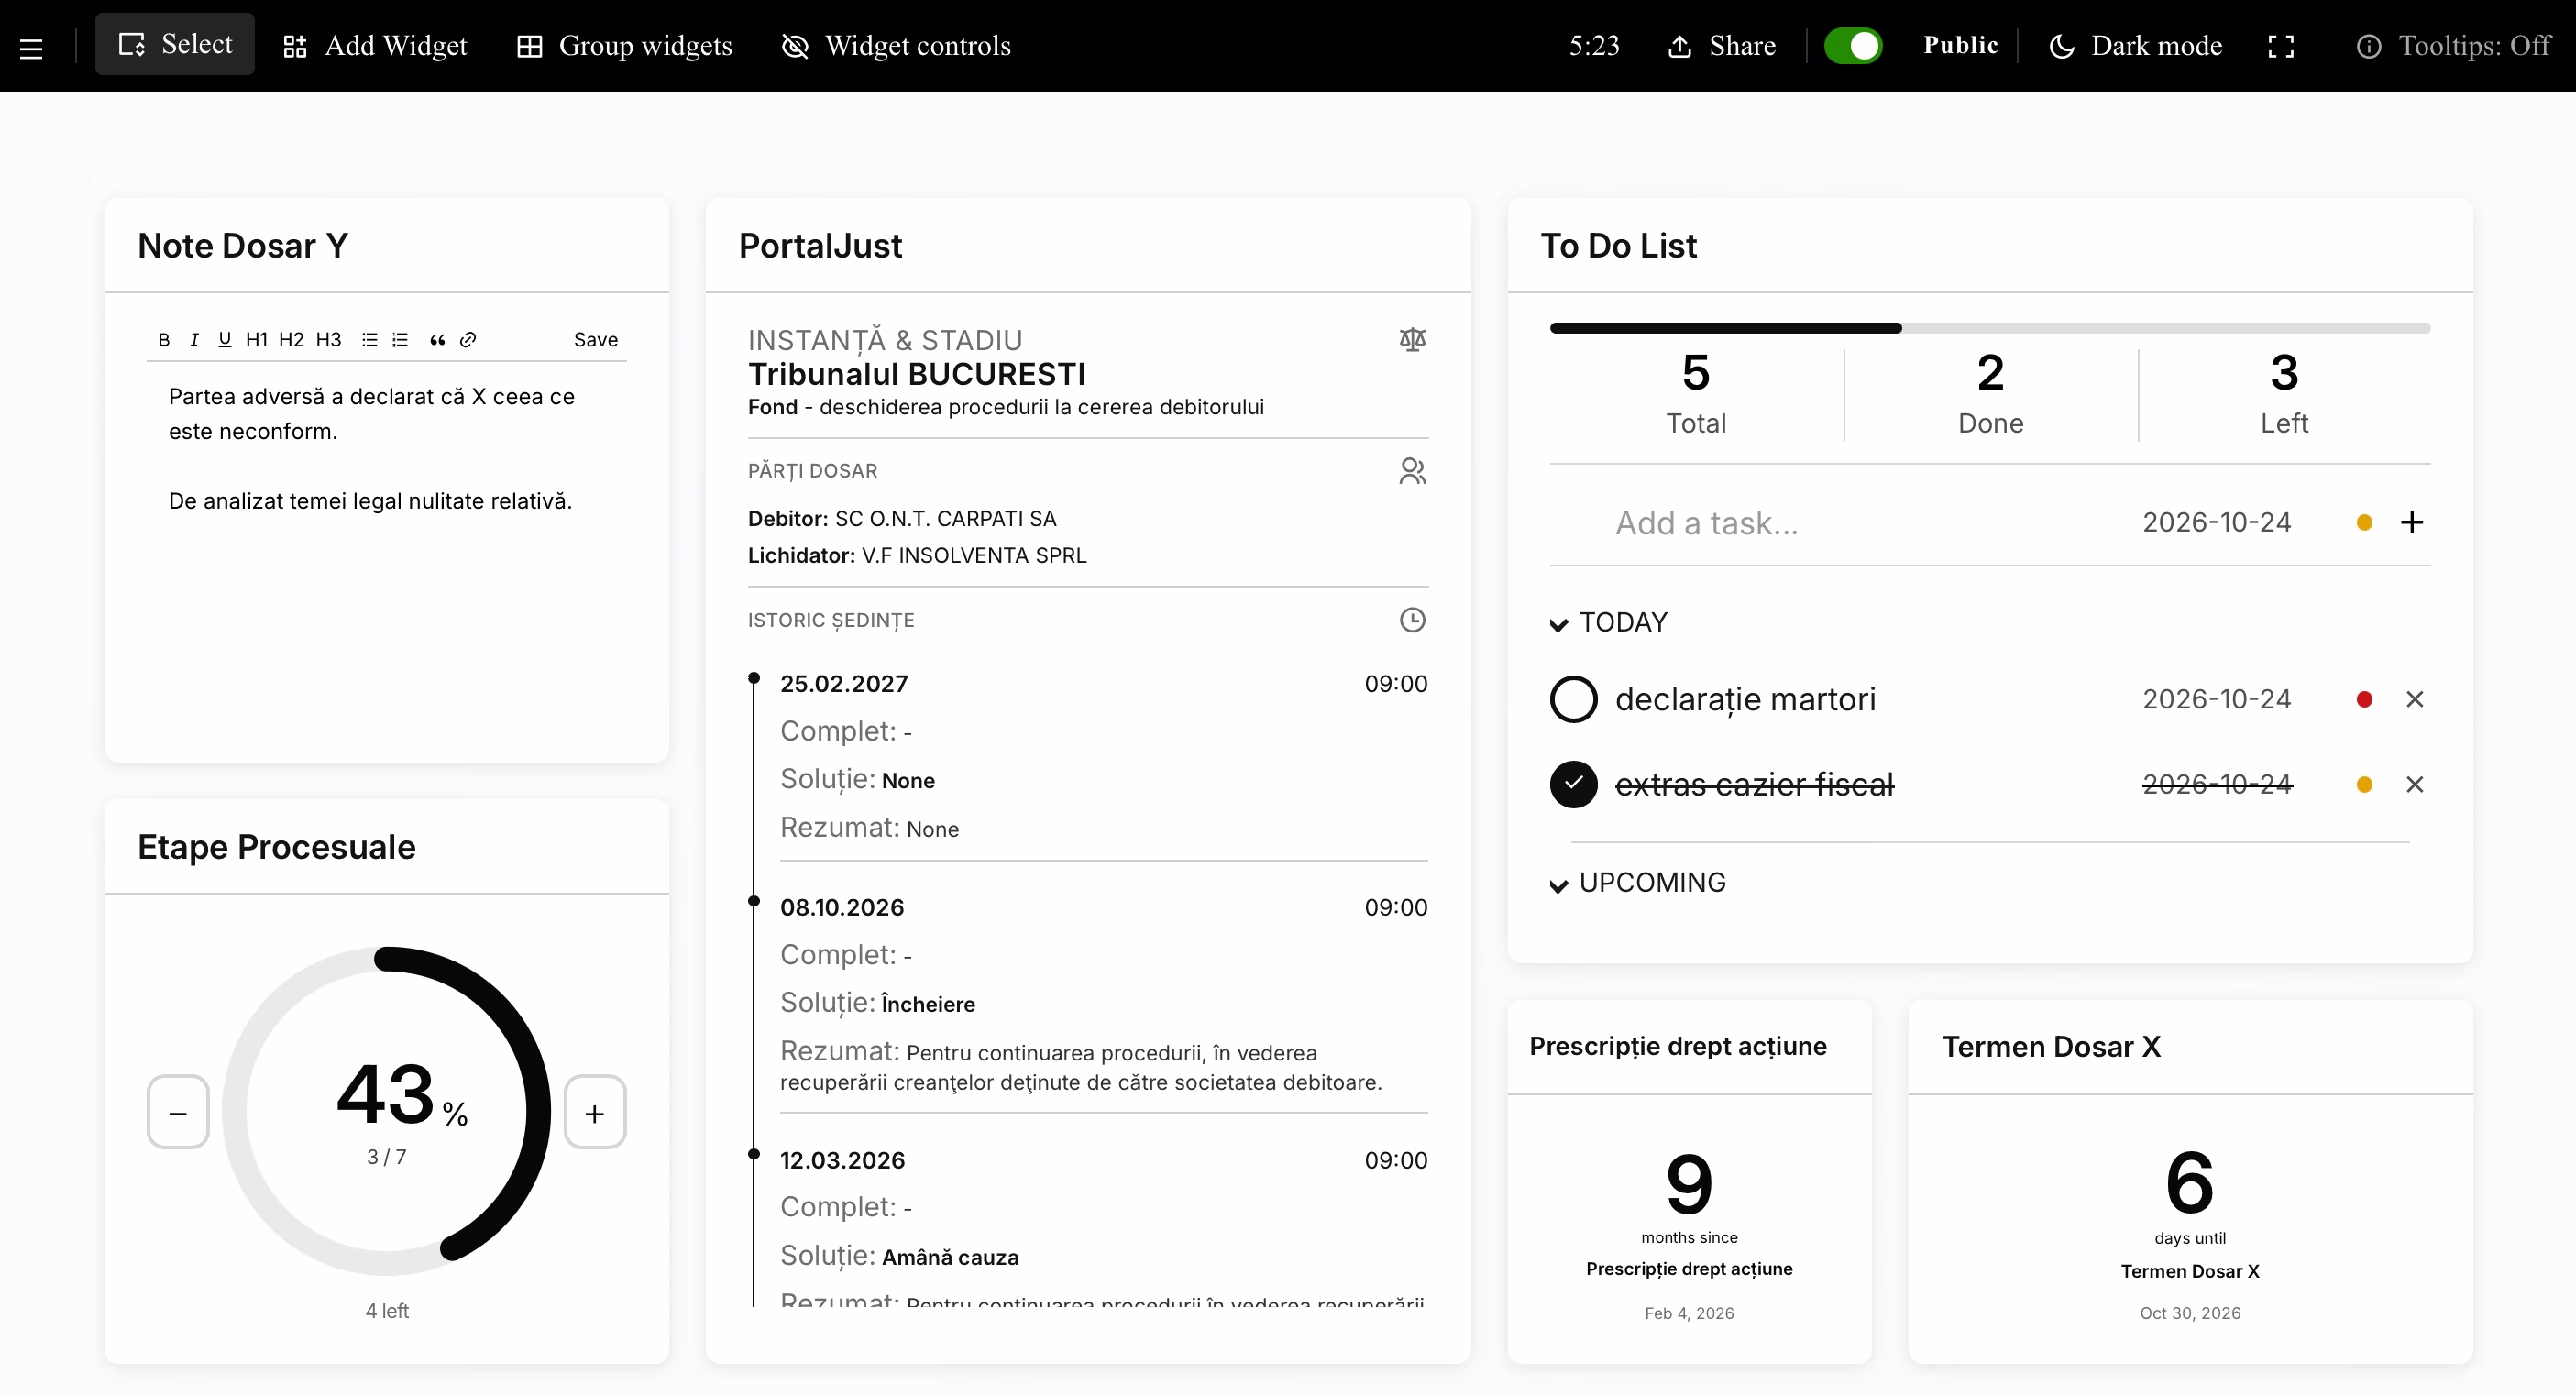Image resolution: width=2576 pixels, height=1395 pixels.
Task: Click the hearing history clock icon
Action: 1412,620
